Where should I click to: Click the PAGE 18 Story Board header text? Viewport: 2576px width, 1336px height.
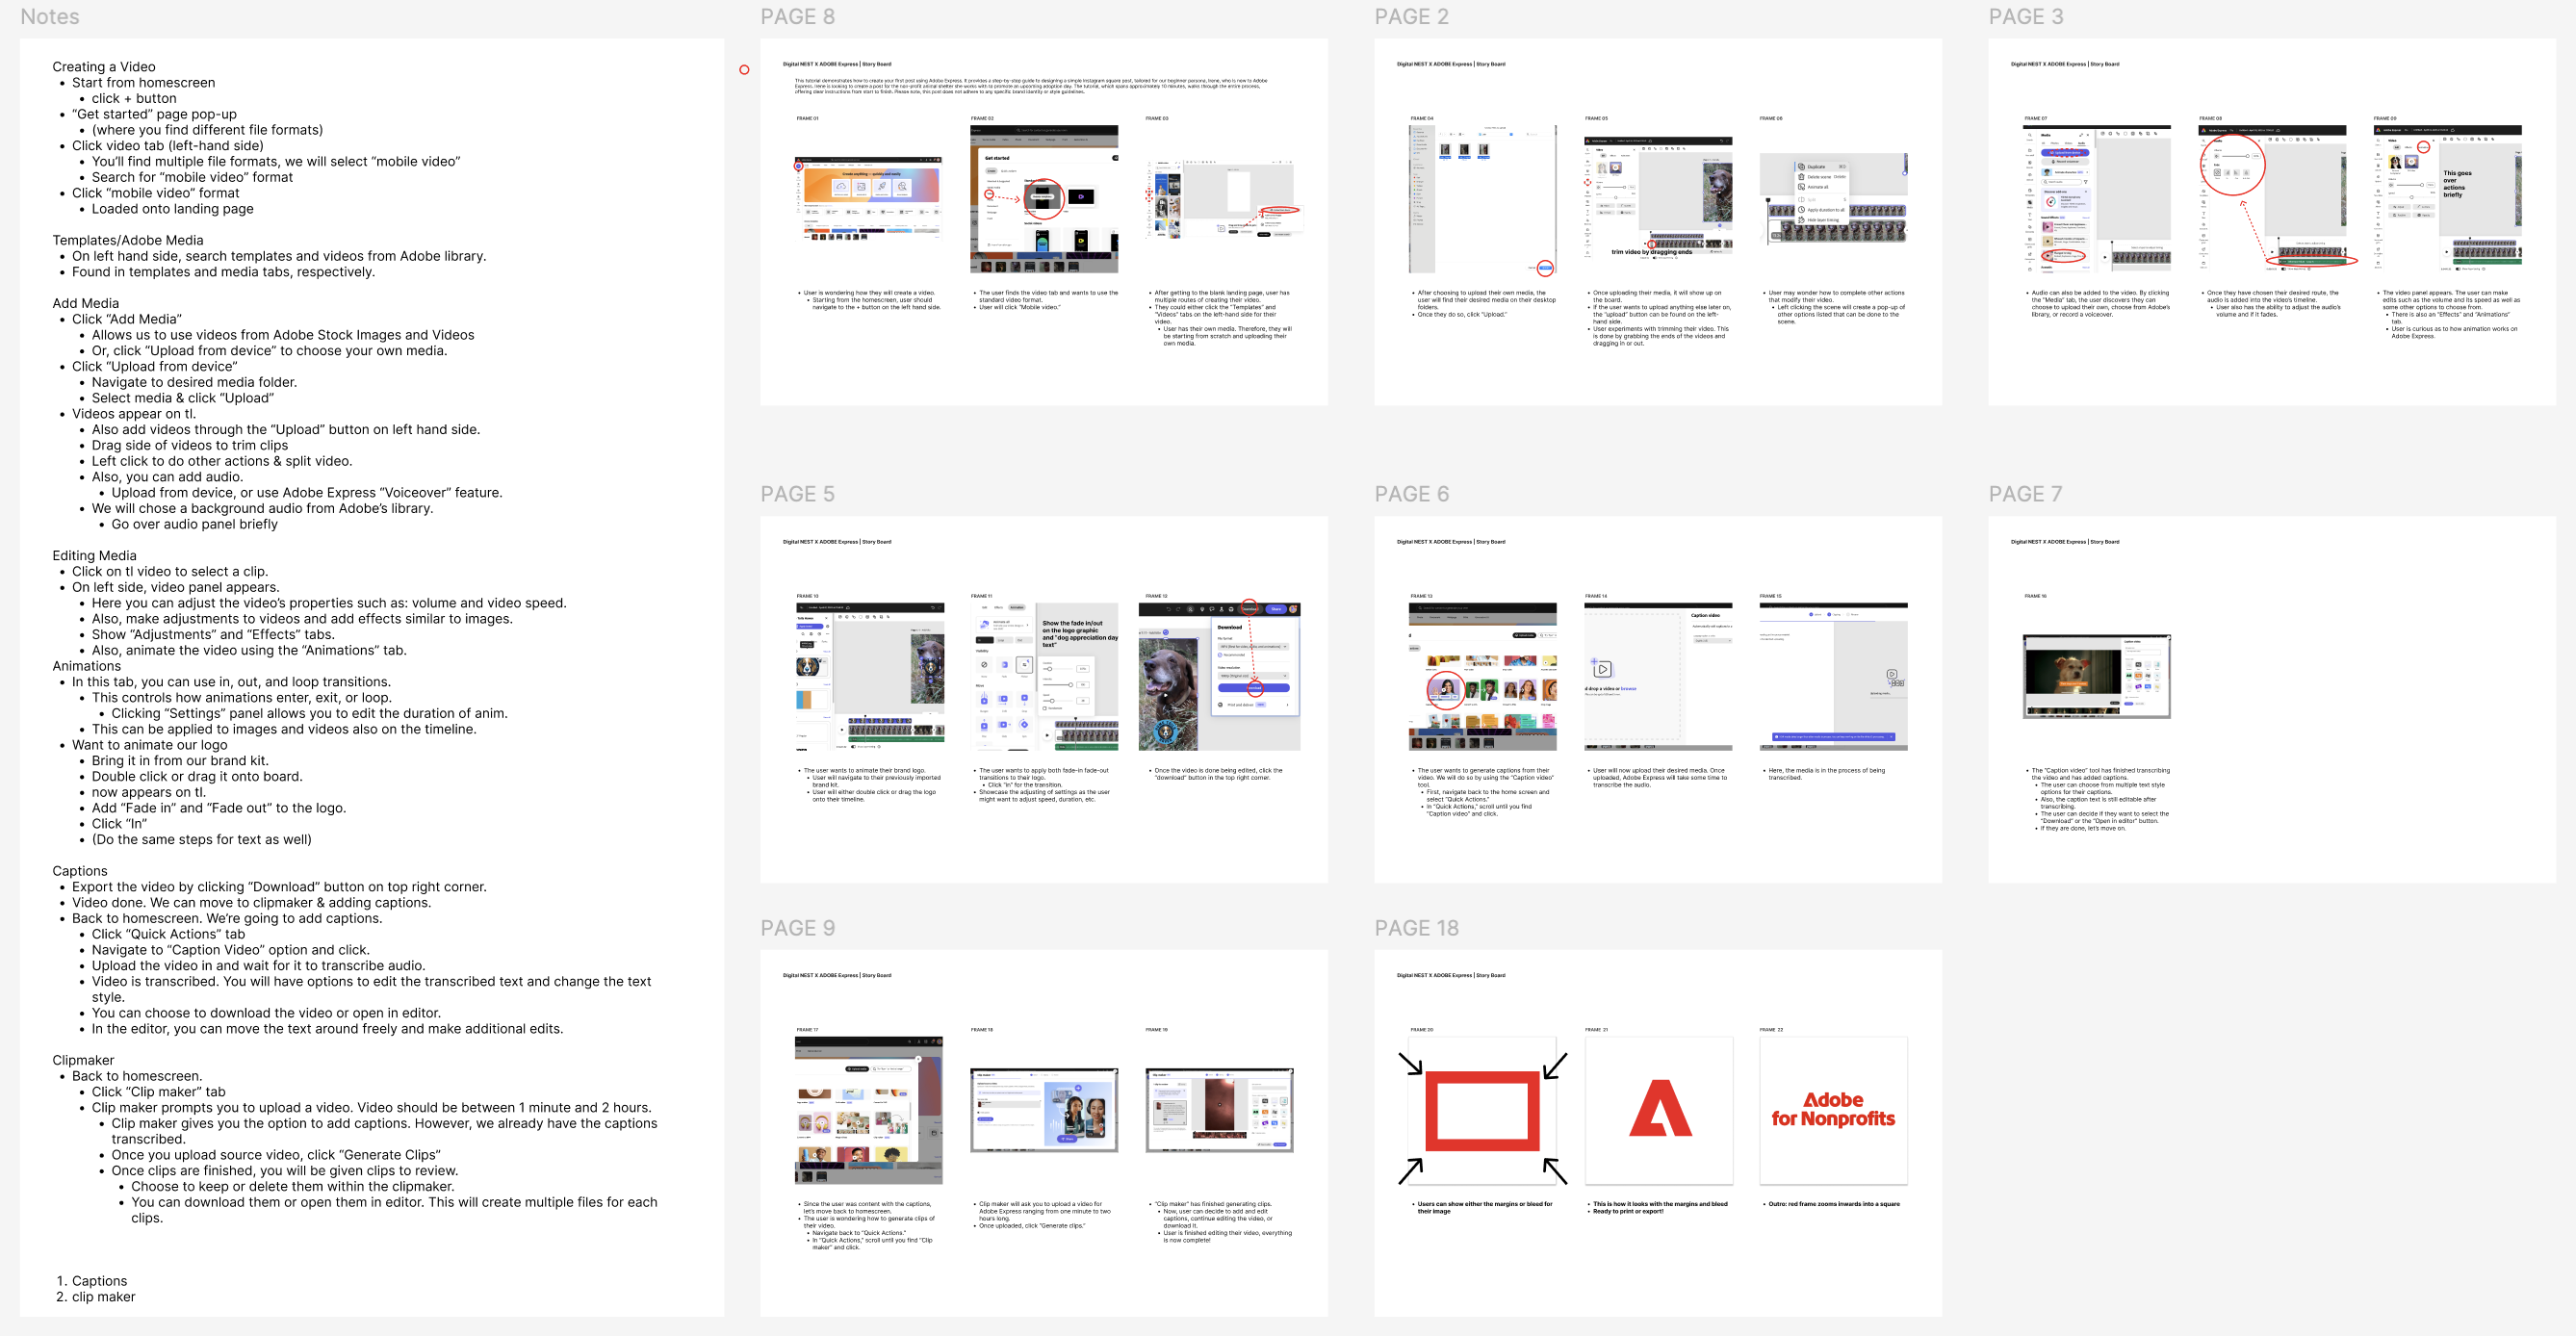[1451, 975]
